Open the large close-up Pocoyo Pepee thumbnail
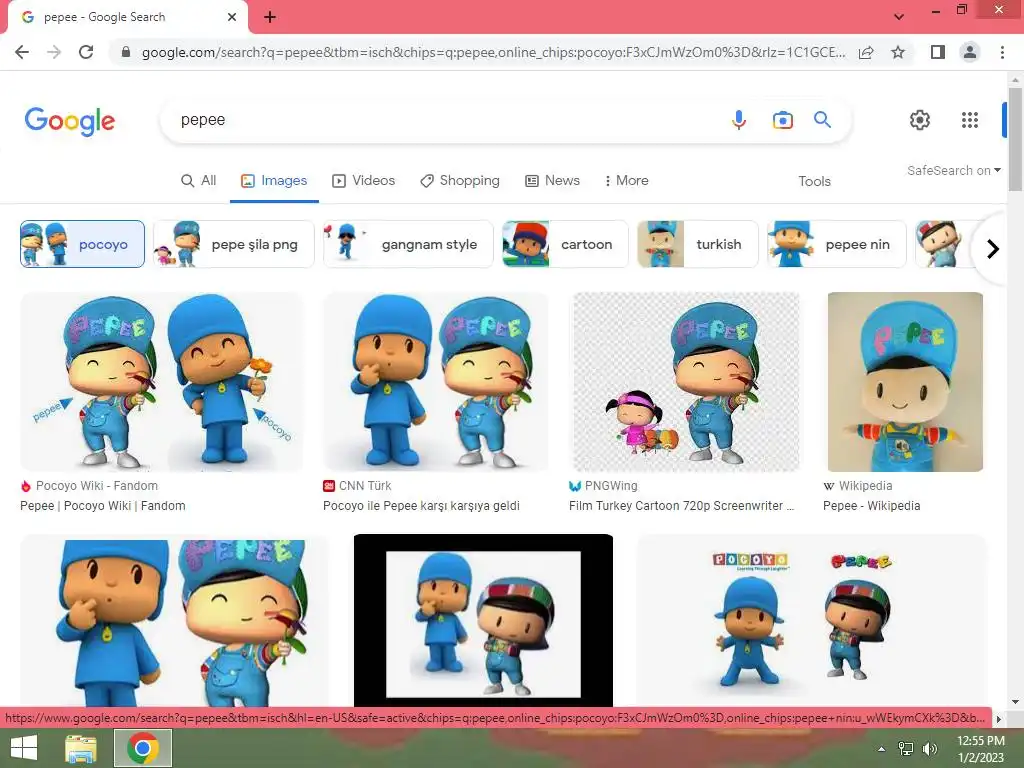 [x=174, y=620]
